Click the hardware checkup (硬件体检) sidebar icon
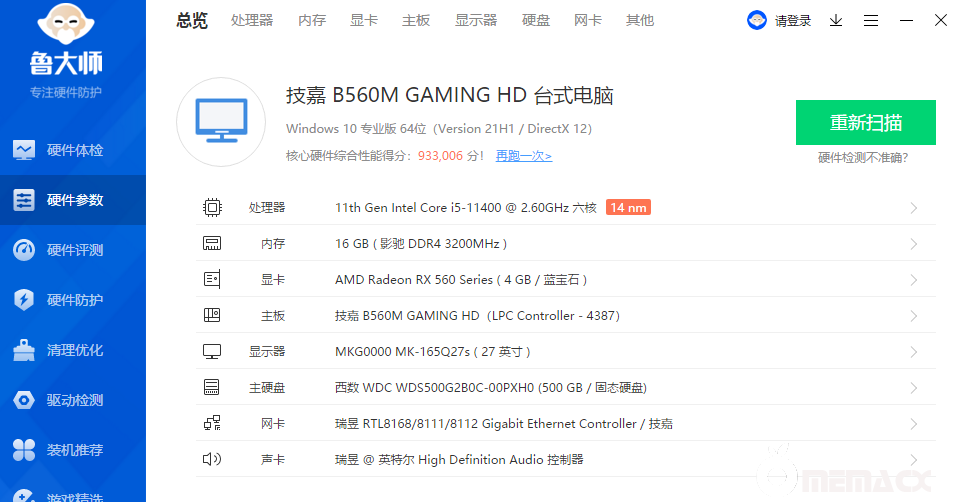Image resolution: width=958 pixels, height=502 pixels. (x=25, y=150)
